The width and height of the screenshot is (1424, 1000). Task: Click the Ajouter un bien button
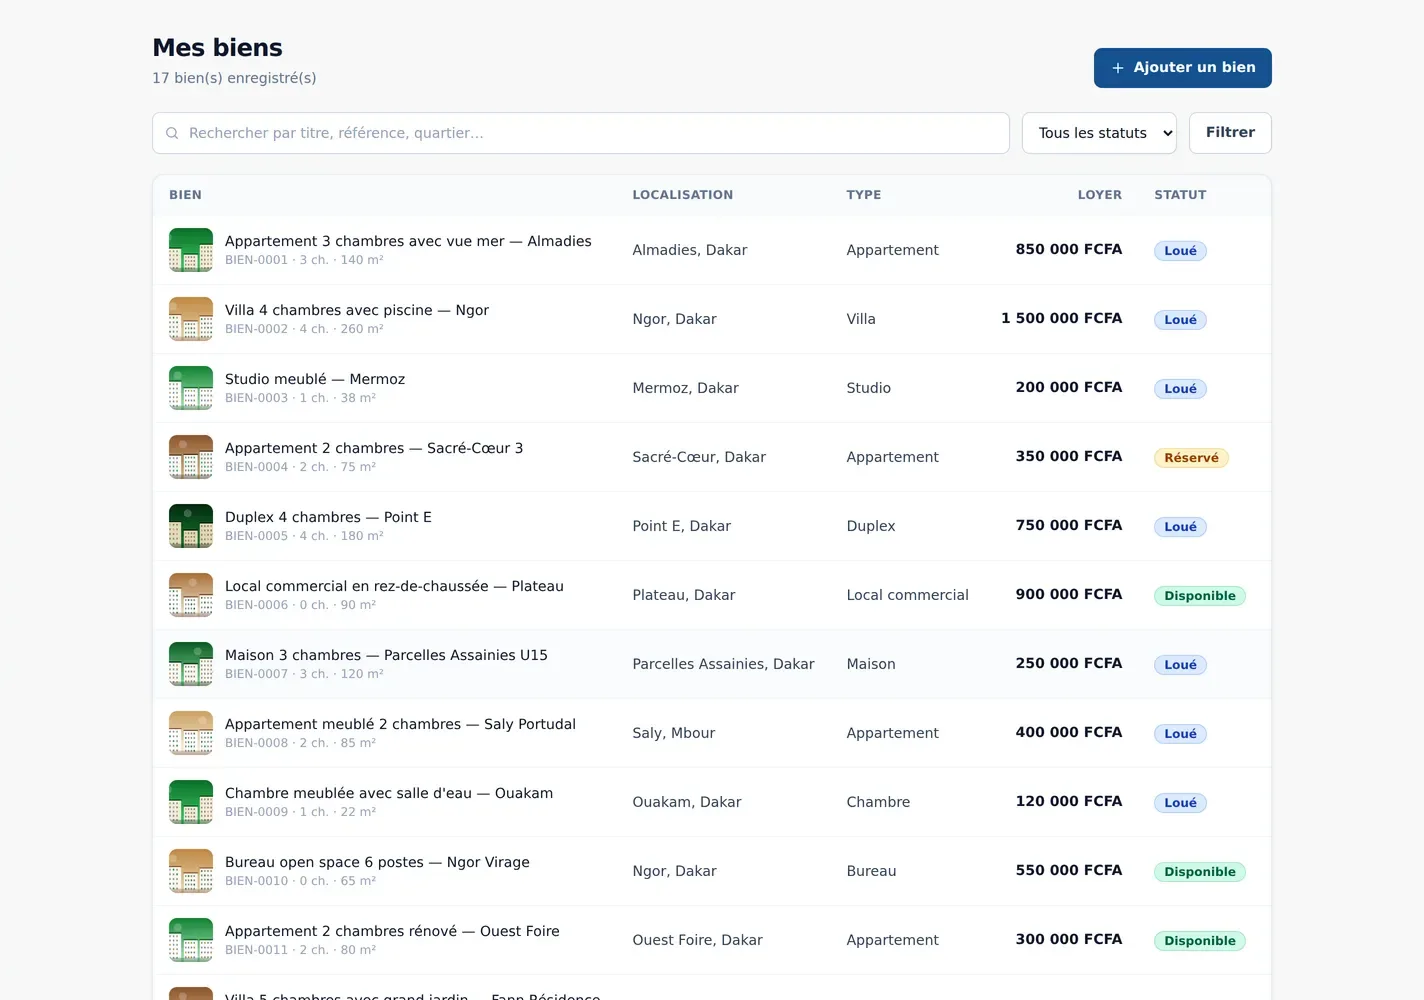click(1182, 68)
